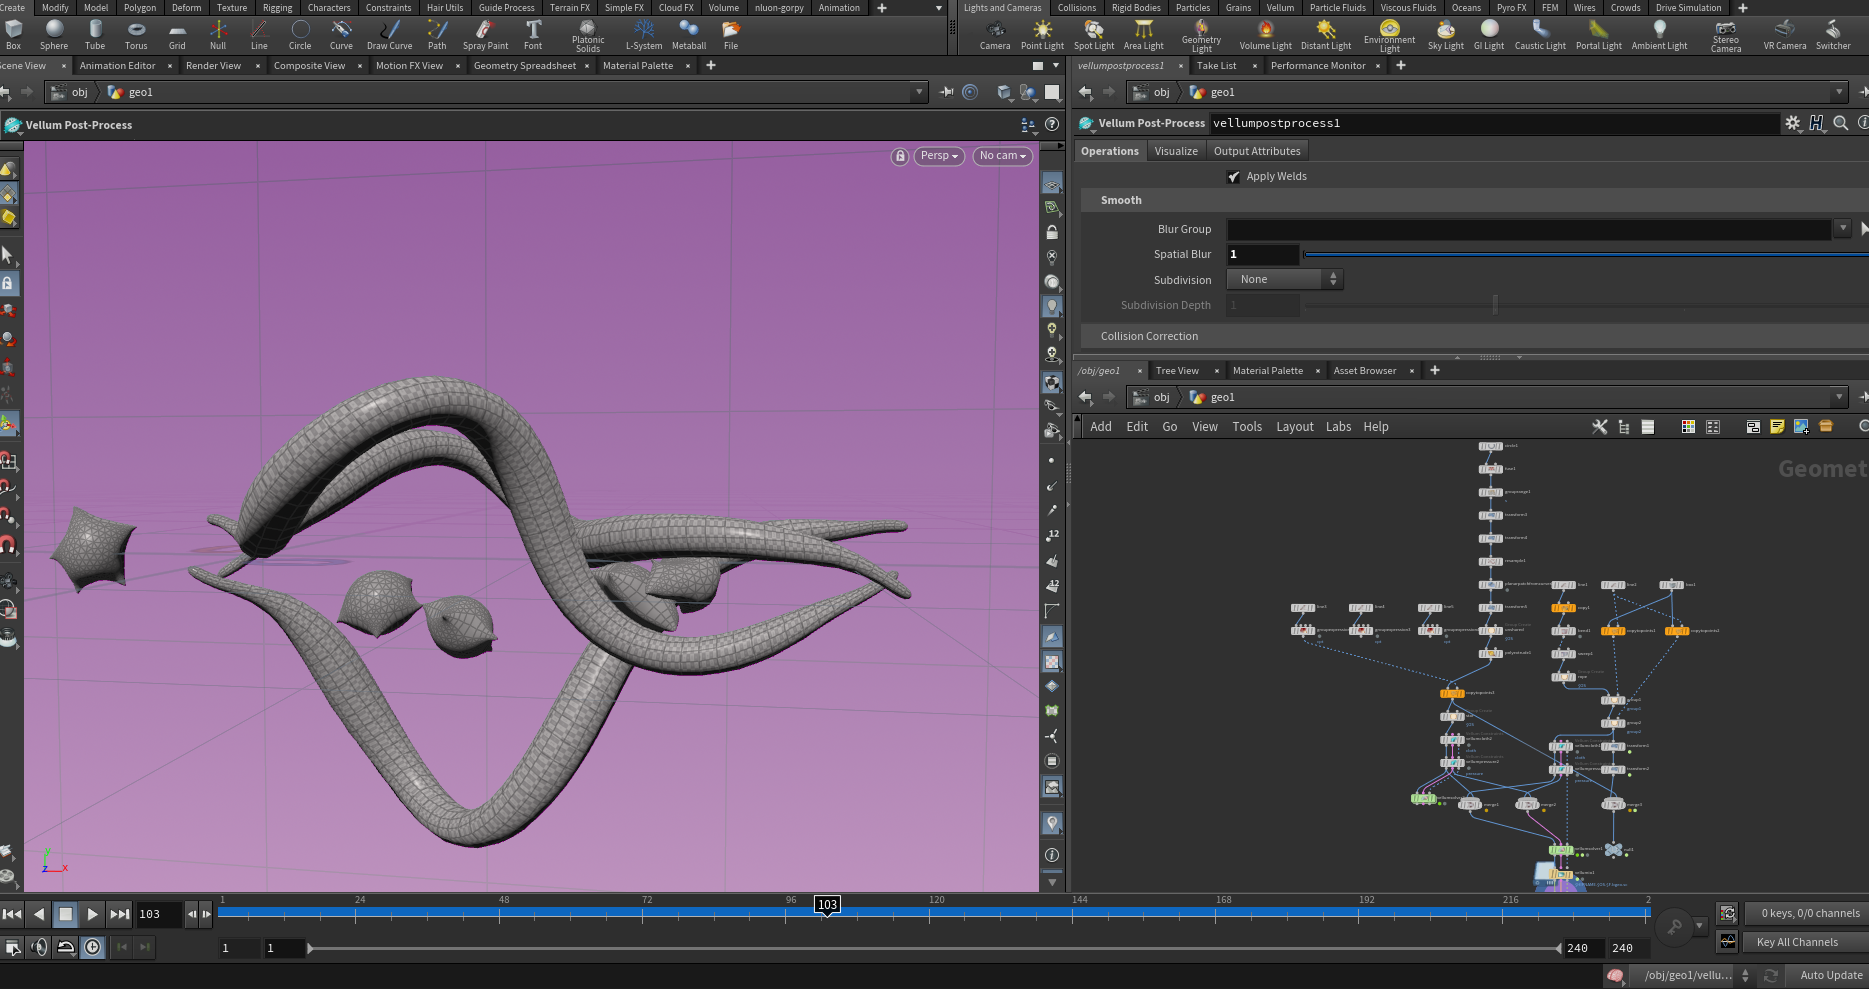Image resolution: width=1869 pixels, height=989 pixels.
Task: Create a Null object from shelf
Action: (x=218, y=35)
